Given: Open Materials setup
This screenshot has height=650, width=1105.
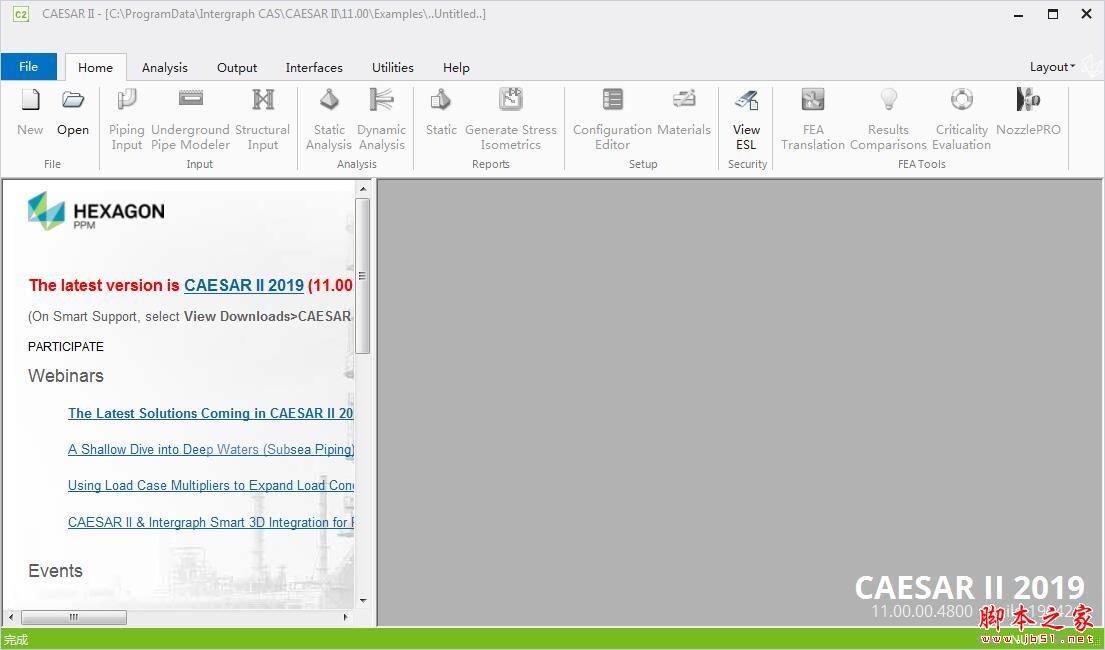Looking at the screenshot, I should click(684, 111).
